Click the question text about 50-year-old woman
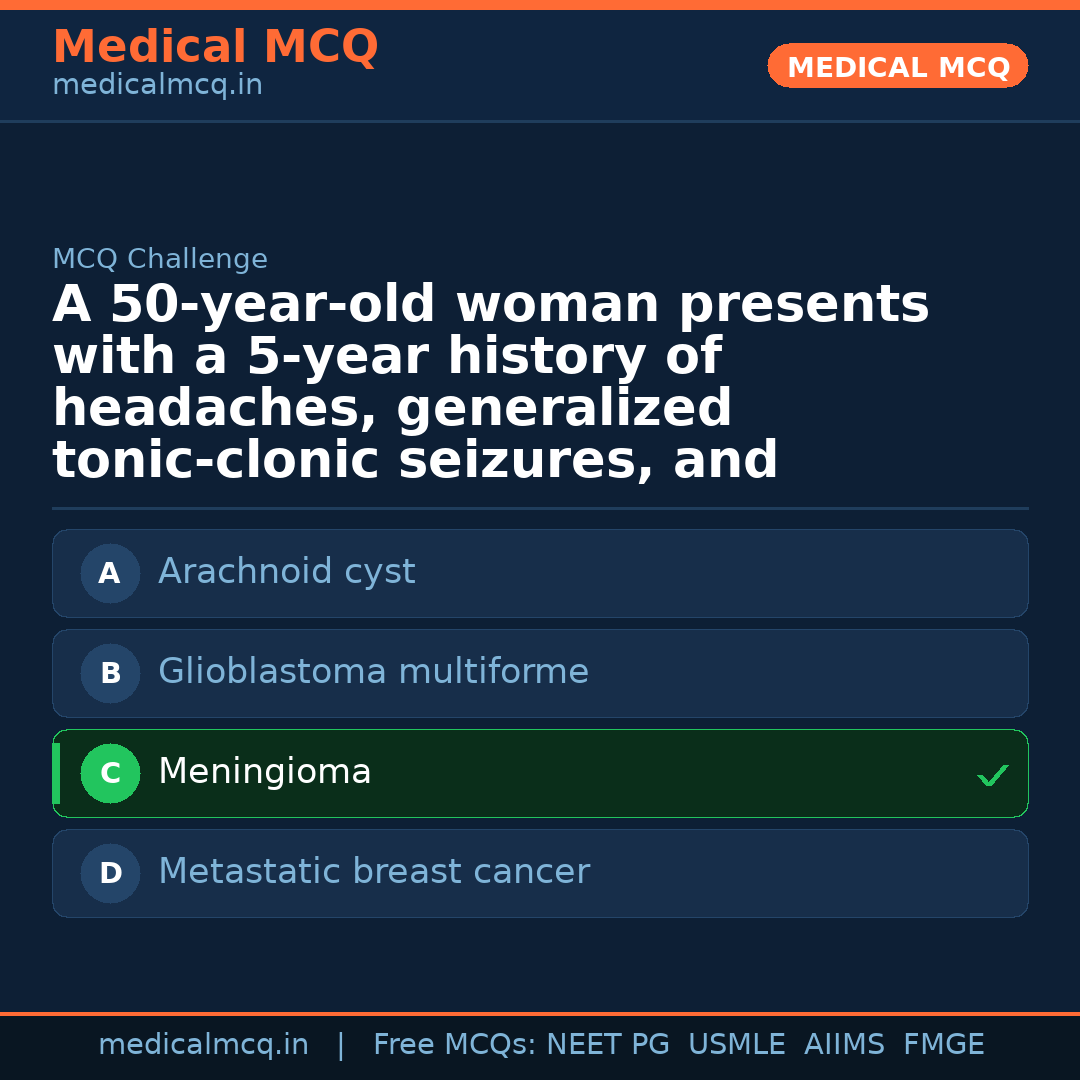 click(x=490, y=382)
